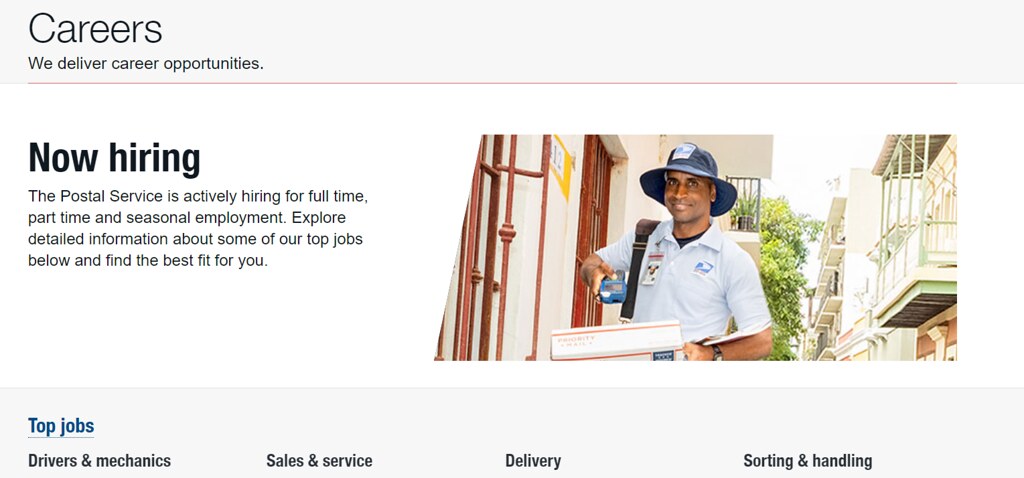Click the Careers page title
Screen dimensions: 1024x478
[x=95, y=29]
